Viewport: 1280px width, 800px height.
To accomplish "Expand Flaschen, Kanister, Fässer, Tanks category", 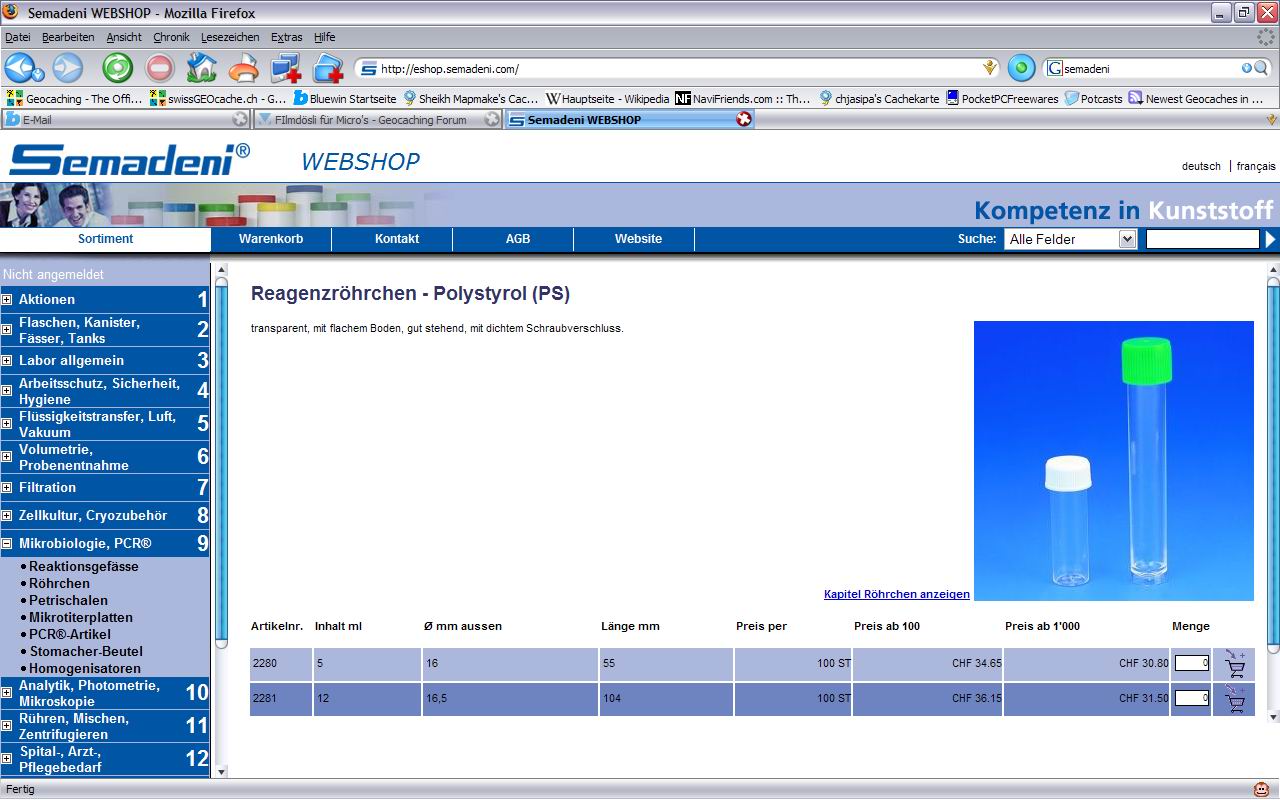I will coord(7,330).
